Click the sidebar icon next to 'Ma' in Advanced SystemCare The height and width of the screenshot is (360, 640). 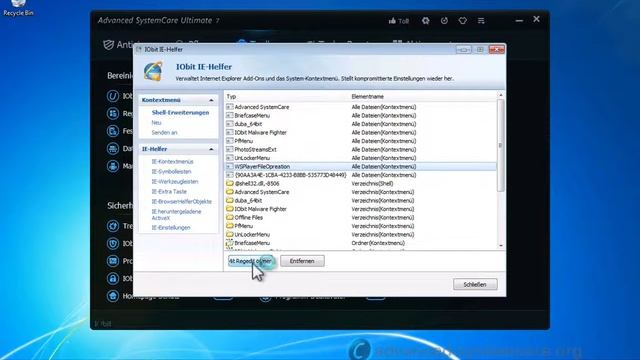tap(113, 166)
